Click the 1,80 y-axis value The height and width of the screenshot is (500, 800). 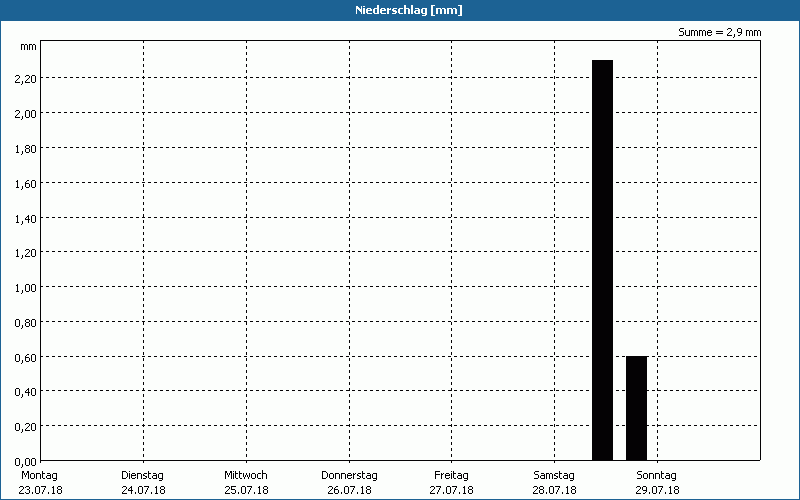point(26,148)
